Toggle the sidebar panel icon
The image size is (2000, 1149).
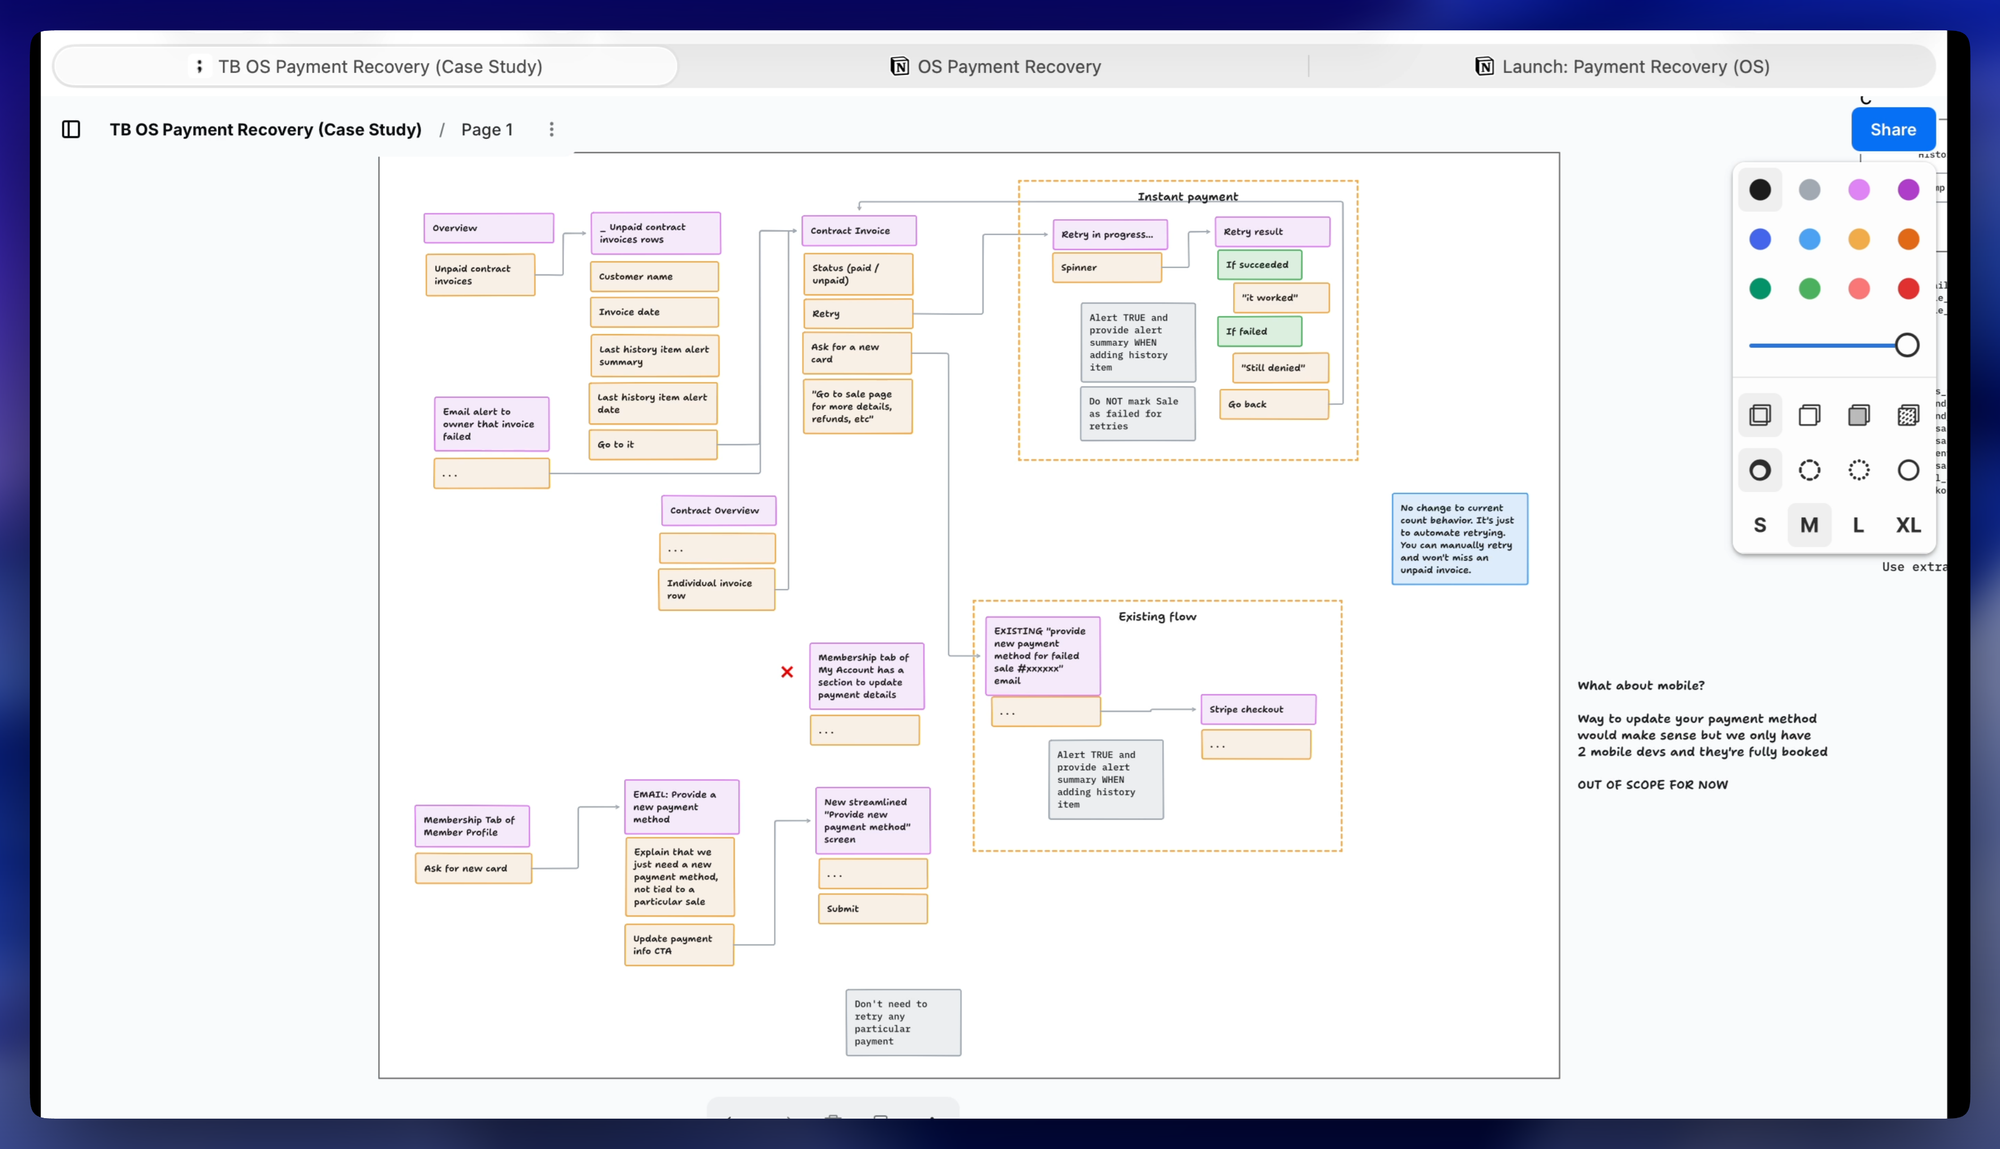coord(71,129)
